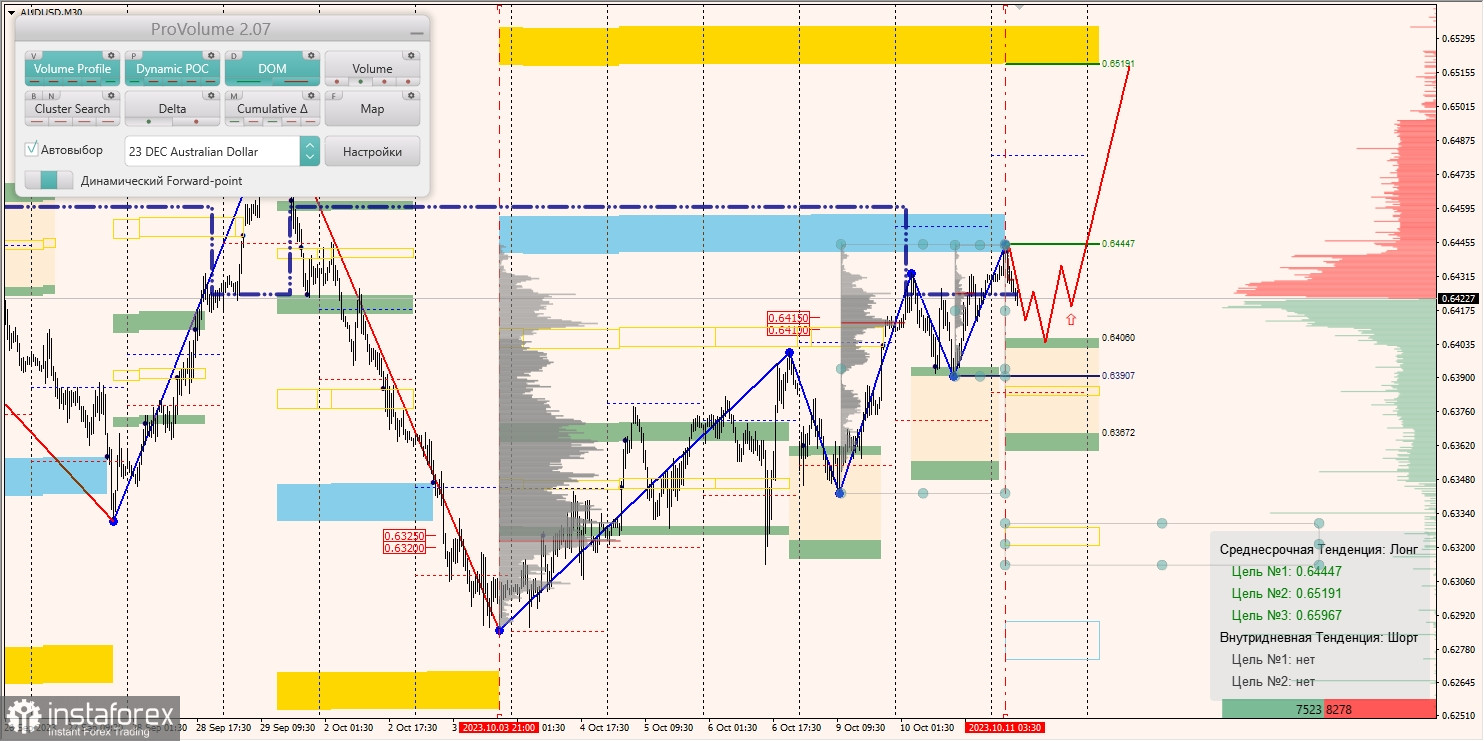Click the green 7523 volume bar

[1272, 709]
